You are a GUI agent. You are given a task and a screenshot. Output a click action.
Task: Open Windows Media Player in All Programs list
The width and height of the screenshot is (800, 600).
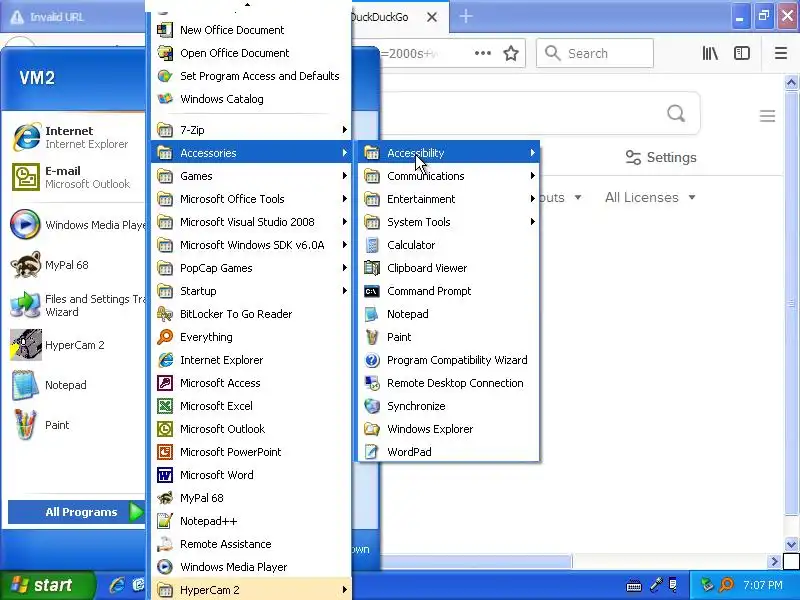pyautogui.click(x=251, y=567)
